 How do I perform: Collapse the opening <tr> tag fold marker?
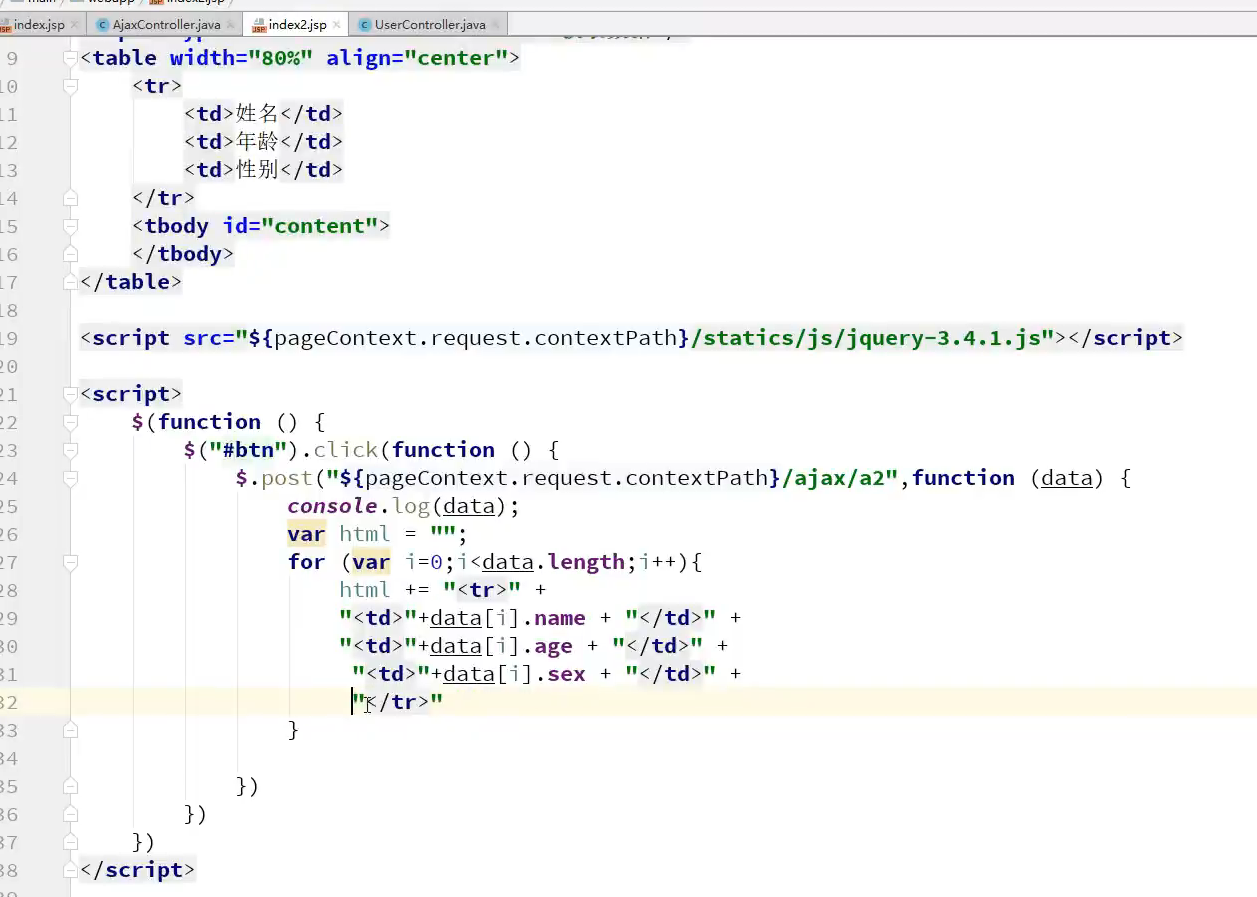tap(70, 87)
